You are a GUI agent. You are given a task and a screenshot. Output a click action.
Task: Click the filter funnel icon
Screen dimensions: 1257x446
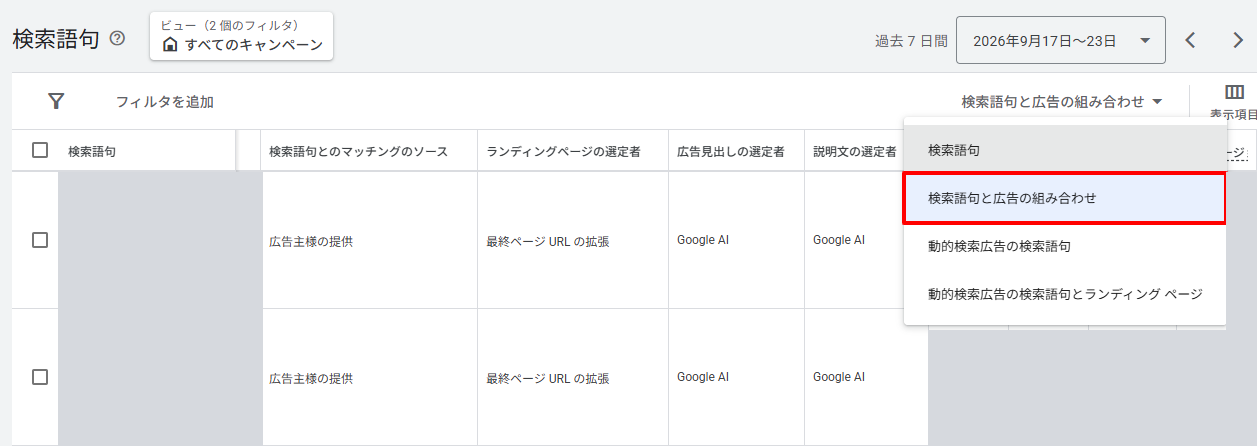pyautogui.click(x=57, y=101)
